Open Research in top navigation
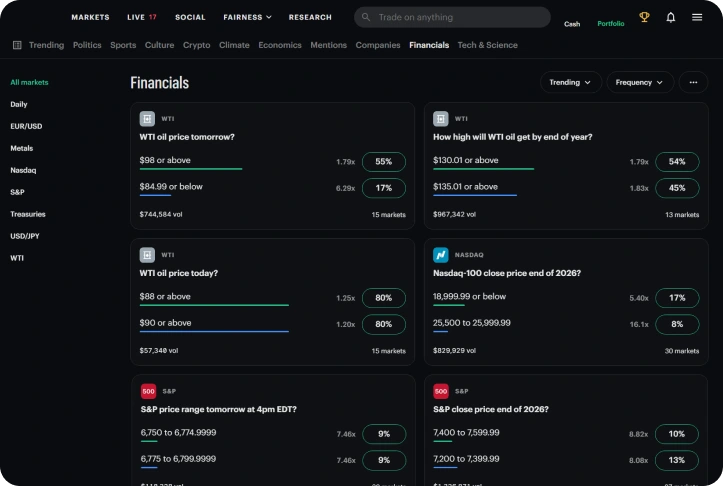This screenshot has height=486, width=723. (310, 17)
